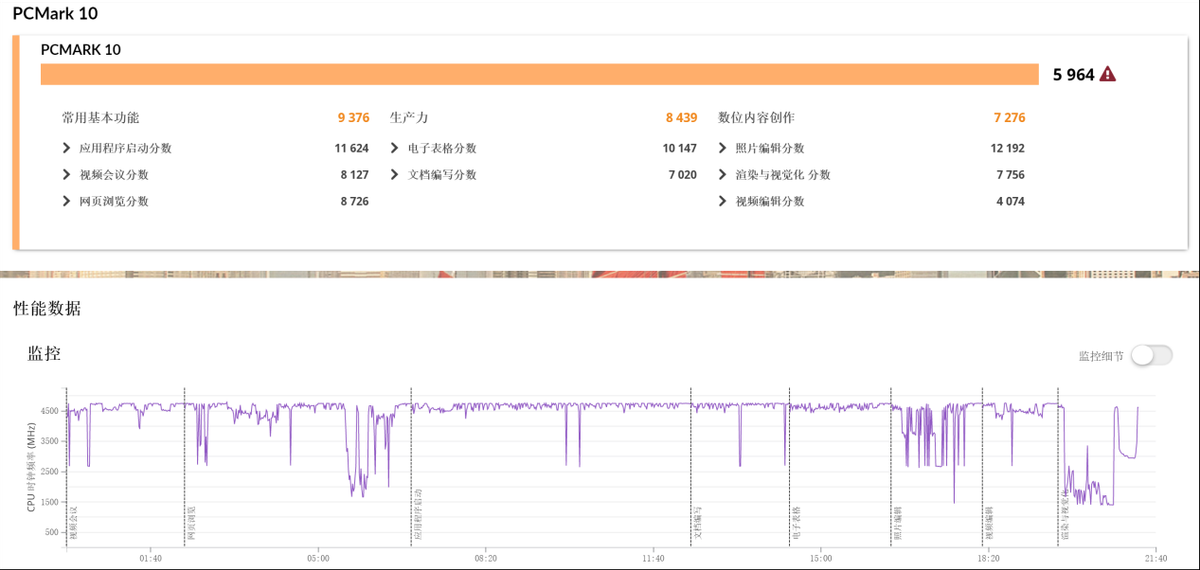The width and height of the screenshot is (1200, 570).
Task: Click the 渲染与视觉化 marker line in chart
Action: (1059, 465)
